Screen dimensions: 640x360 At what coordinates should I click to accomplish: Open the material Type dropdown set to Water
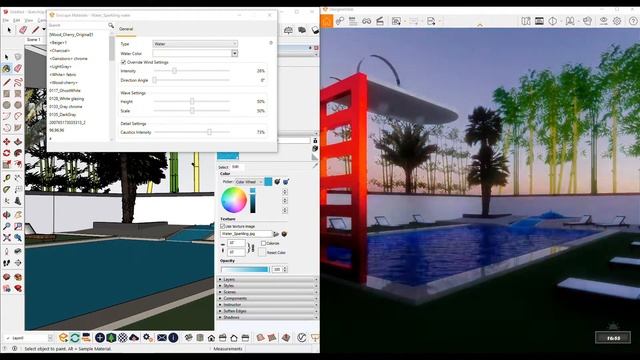(x=195, y=44)
